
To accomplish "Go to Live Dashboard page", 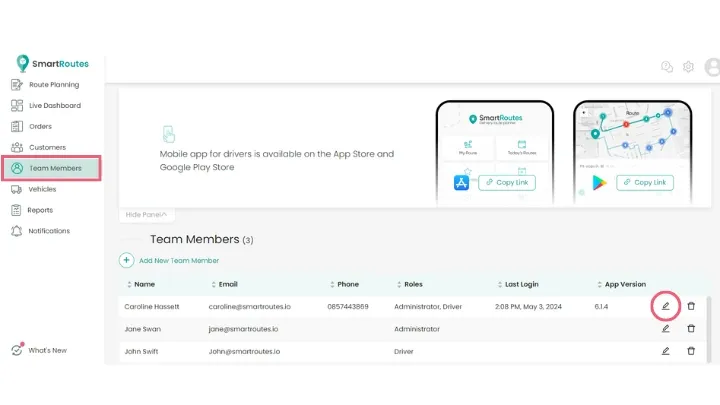I will (x=54, y=106).
